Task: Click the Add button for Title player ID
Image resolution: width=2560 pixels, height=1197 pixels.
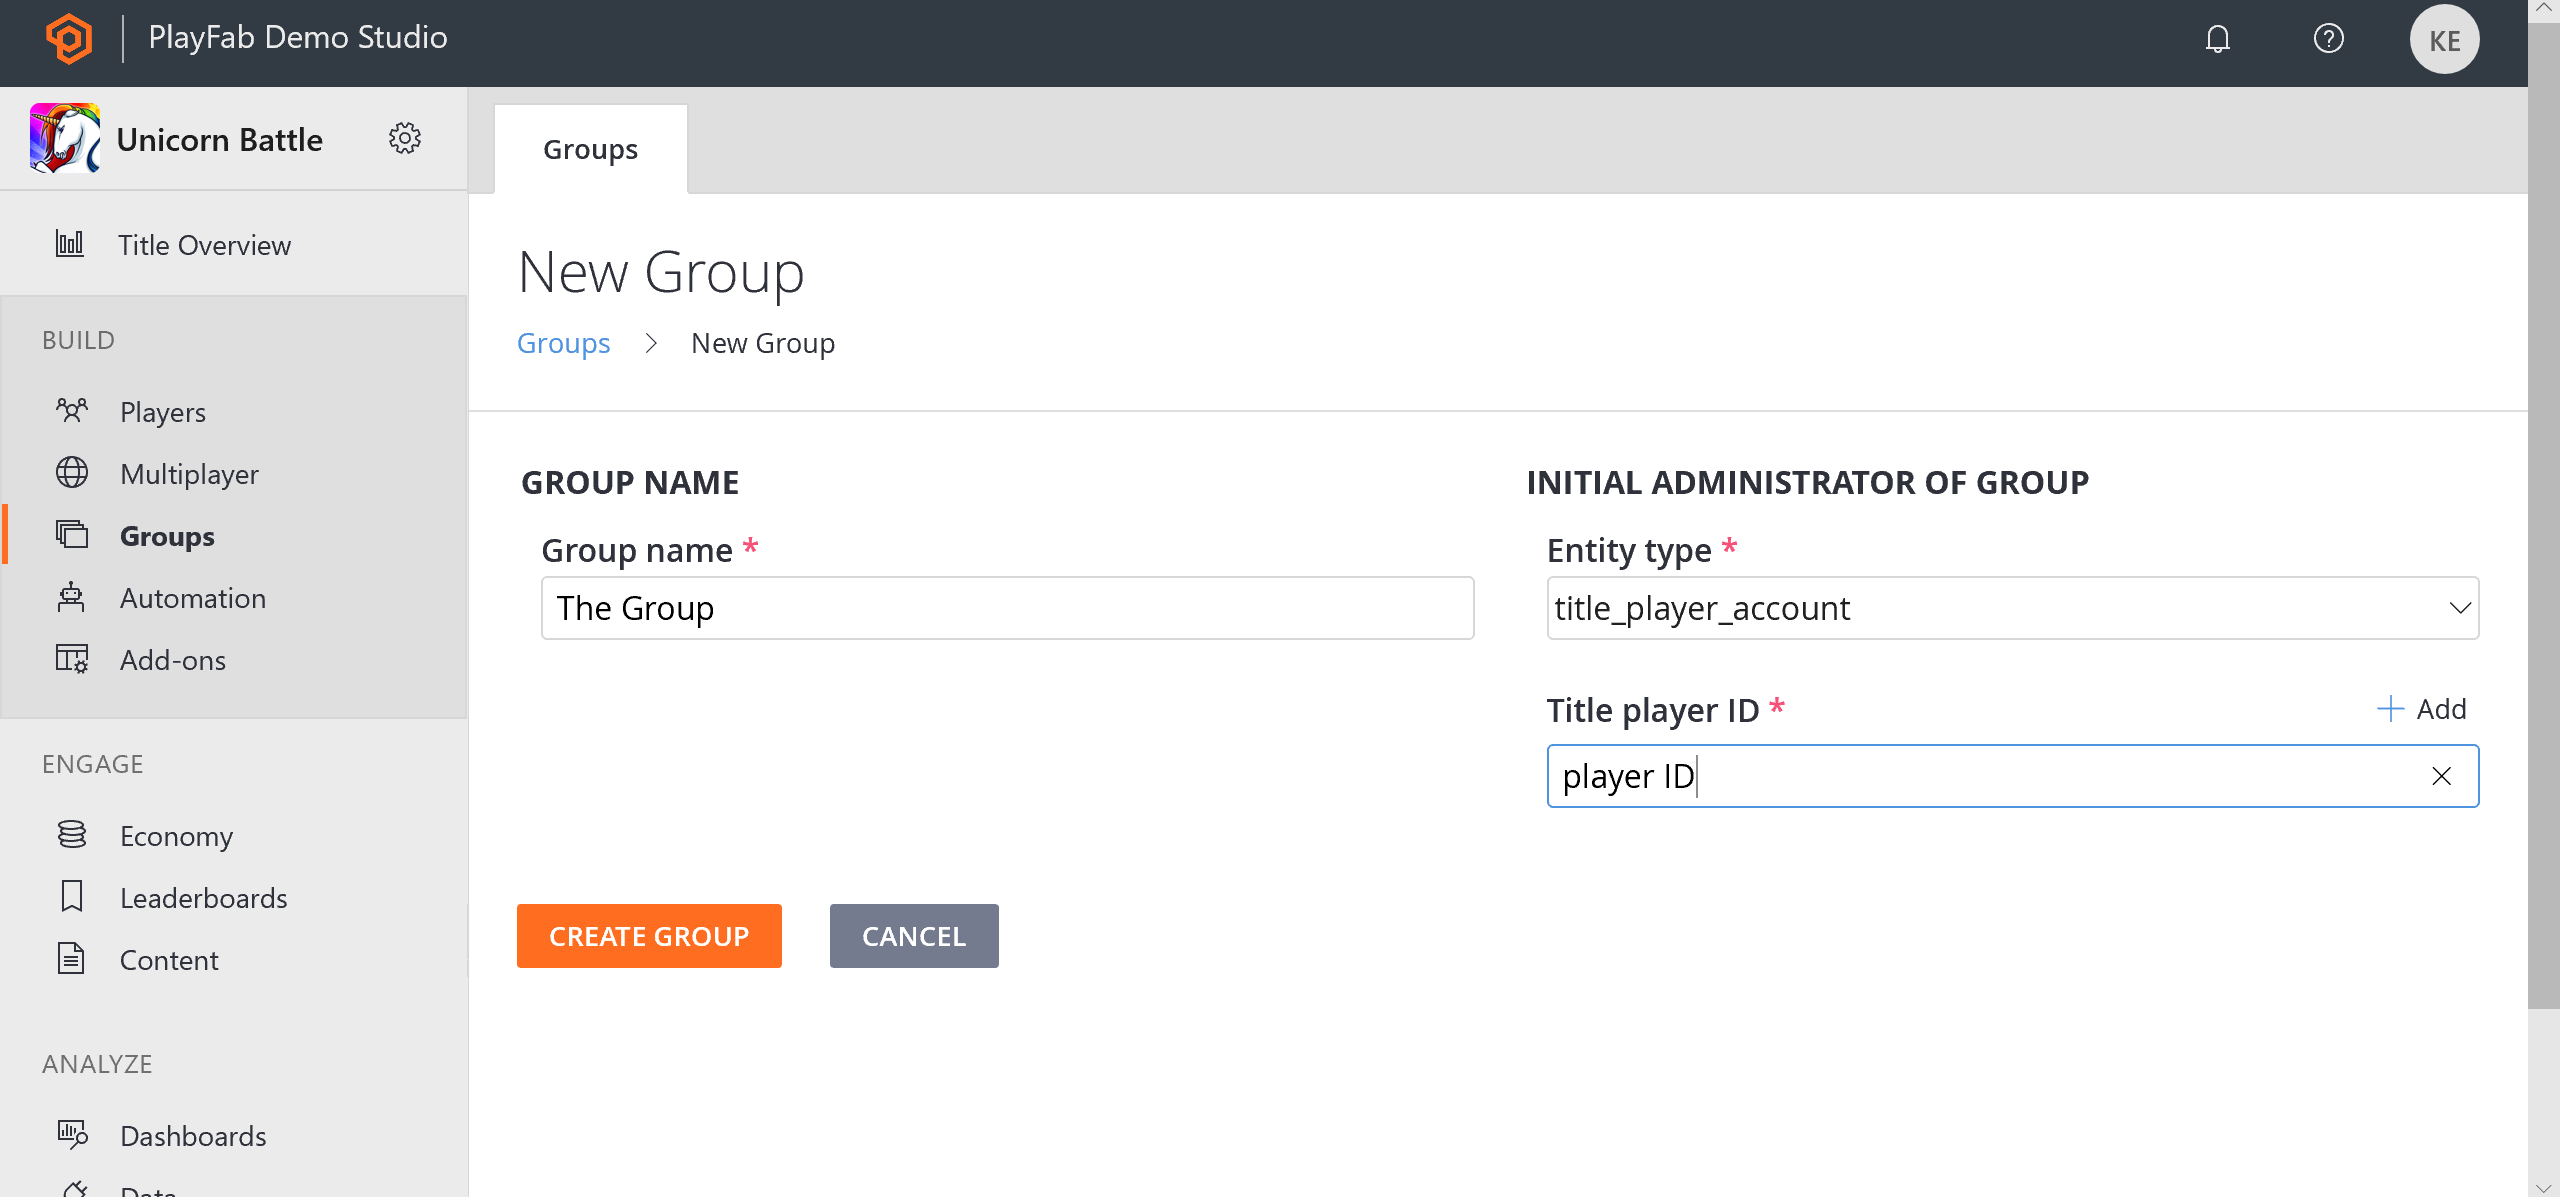Action: (x=2423, y=707)
